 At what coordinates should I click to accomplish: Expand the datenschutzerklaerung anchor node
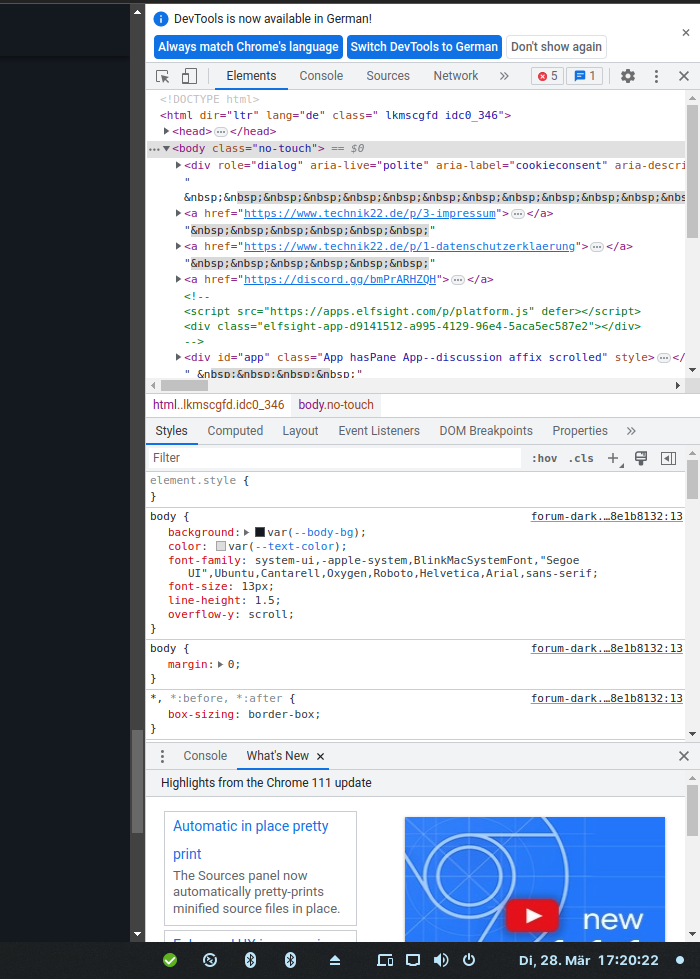[x=178, y=247]
